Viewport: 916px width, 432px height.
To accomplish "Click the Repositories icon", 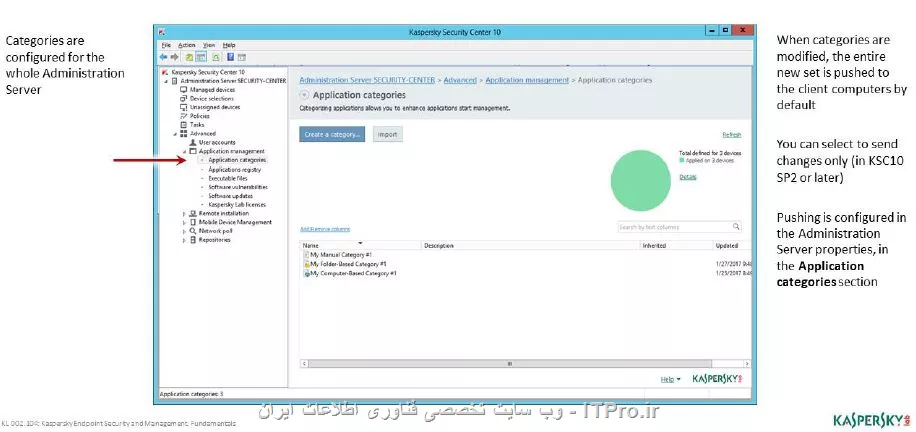I will (x=193, y=240).
